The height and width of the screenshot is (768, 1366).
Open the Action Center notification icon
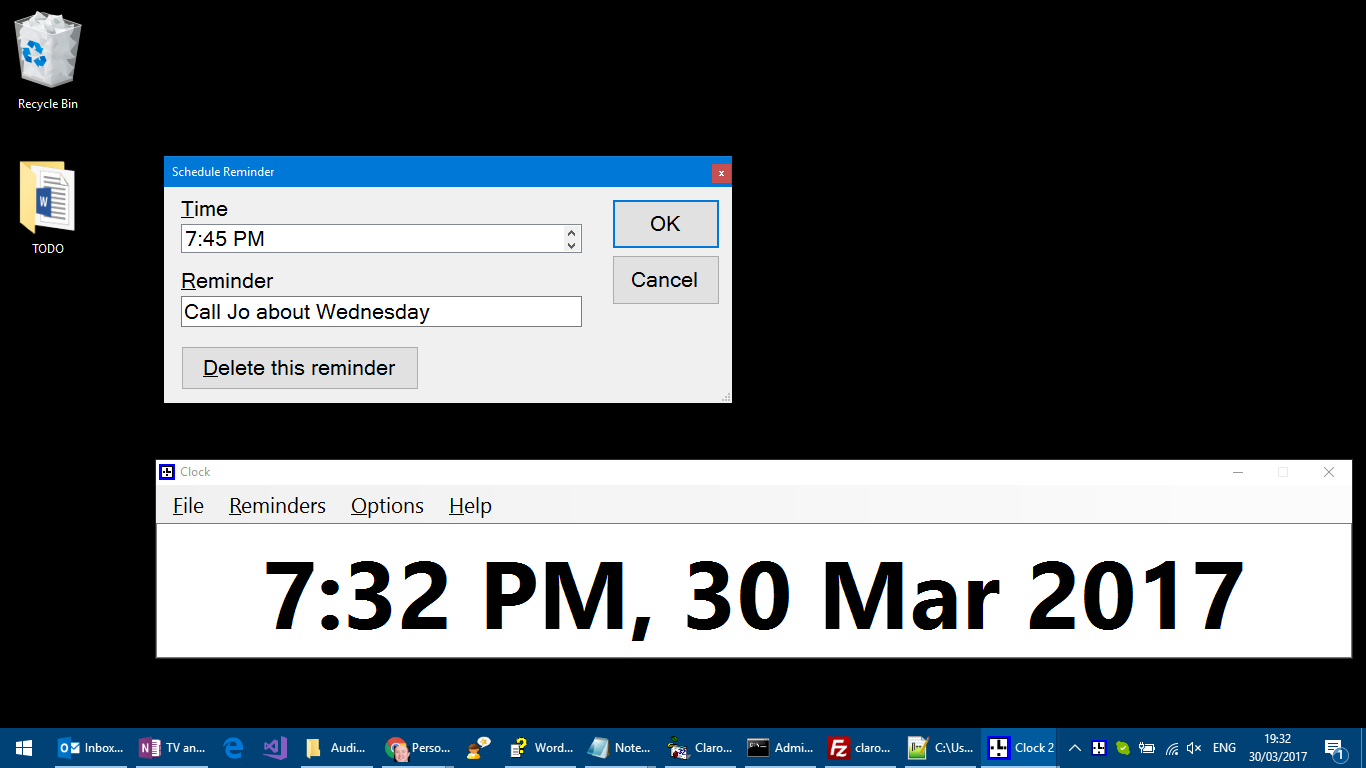click(1337, 747)
